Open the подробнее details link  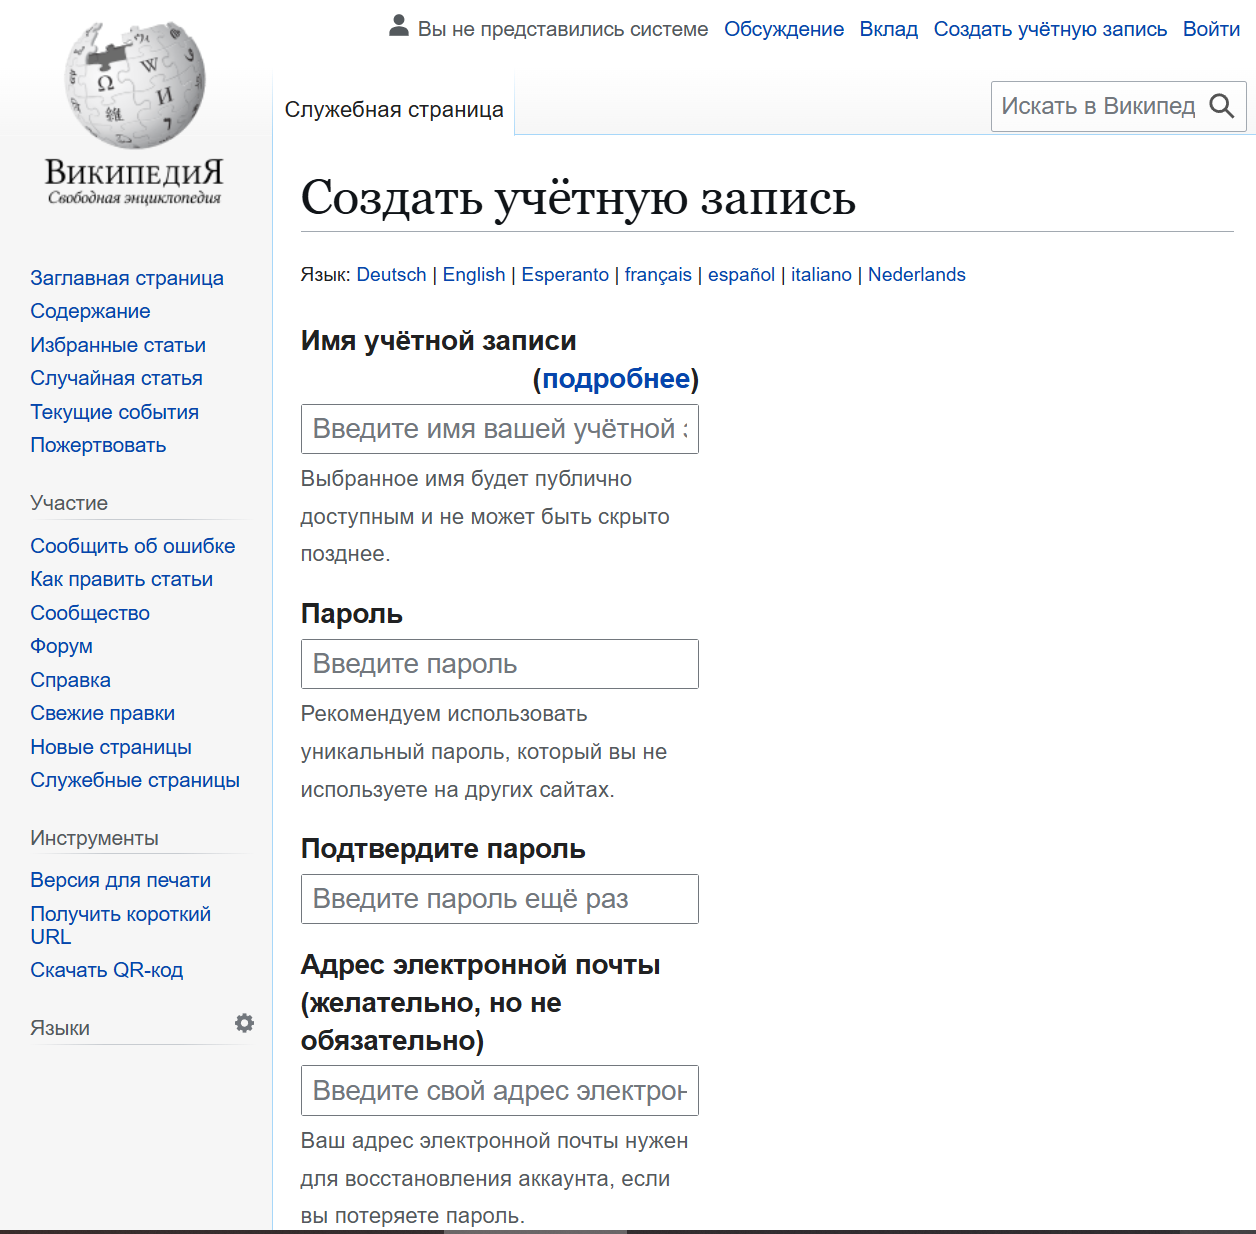[x=616, y=379]
